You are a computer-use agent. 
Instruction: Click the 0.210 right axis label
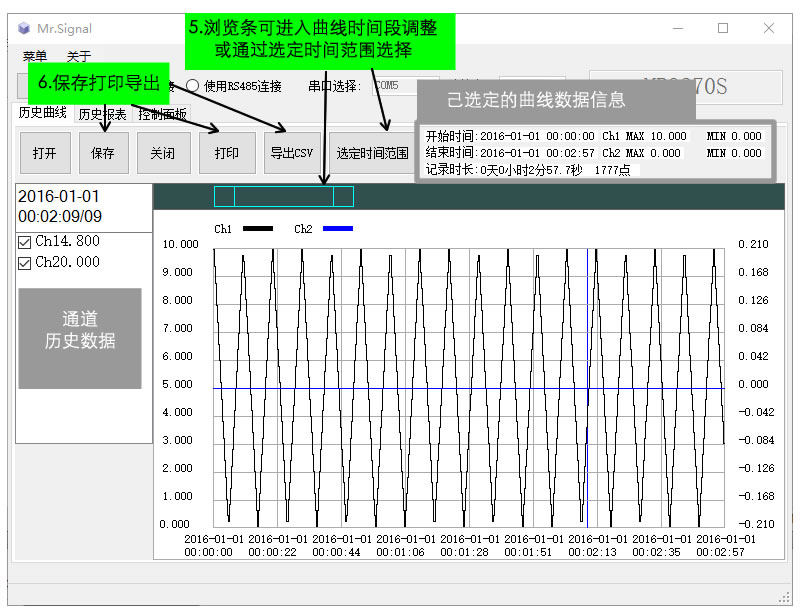click(x=753, y=244)
